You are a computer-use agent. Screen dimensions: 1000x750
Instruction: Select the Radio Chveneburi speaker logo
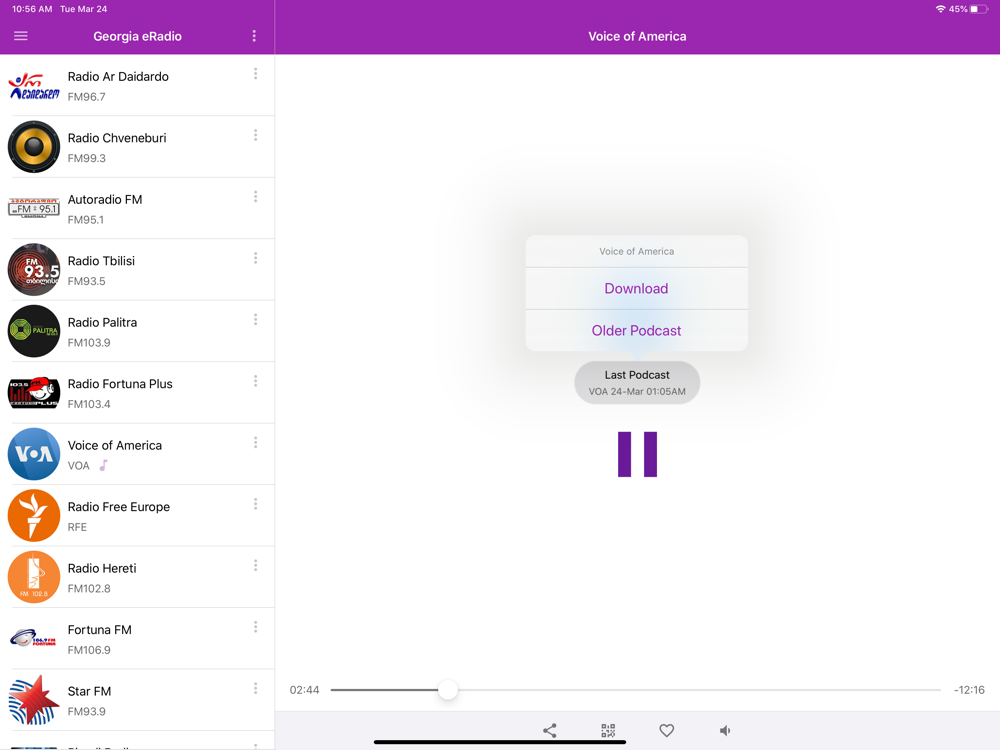34,147
